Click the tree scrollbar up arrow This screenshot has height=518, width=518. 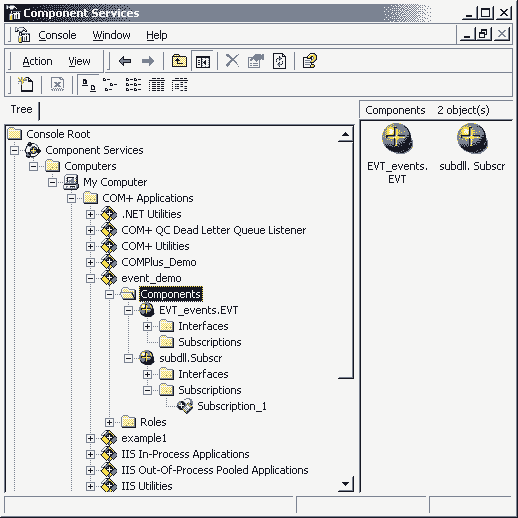[346, 135]
